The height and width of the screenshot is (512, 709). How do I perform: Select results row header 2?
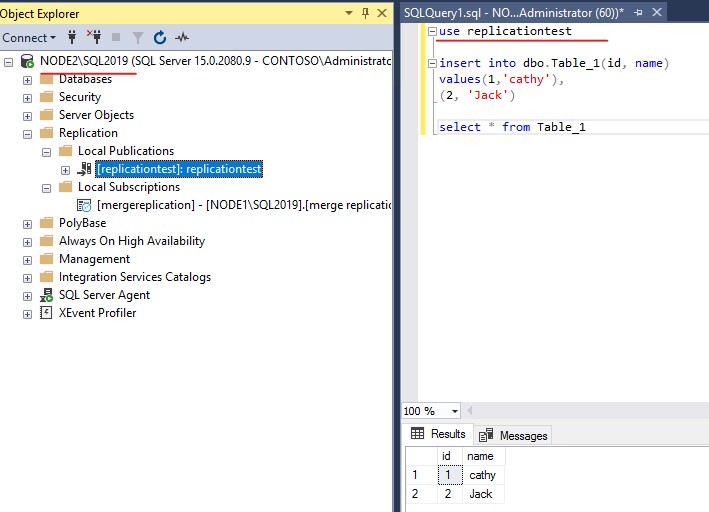421,494
